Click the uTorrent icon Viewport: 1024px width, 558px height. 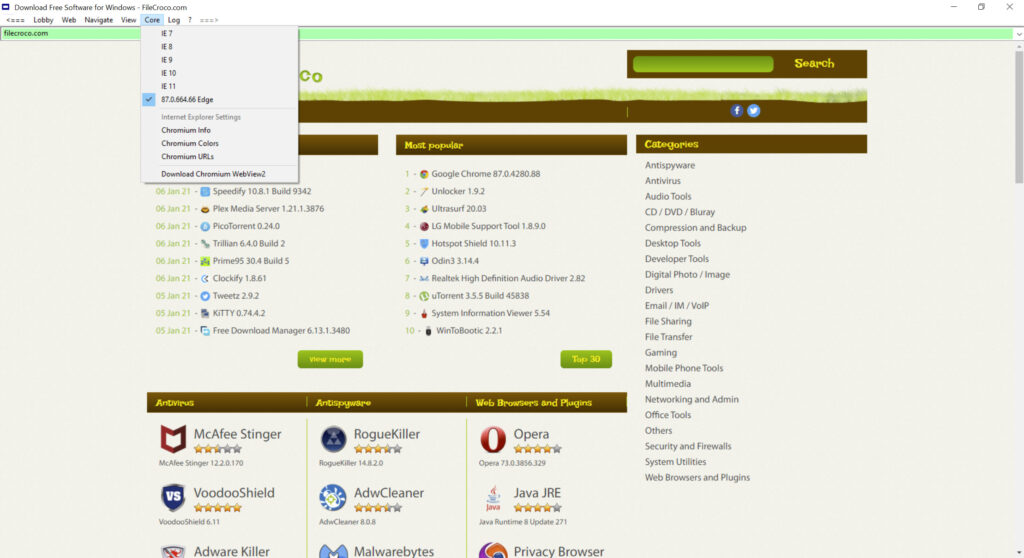(x=424, y=296)
